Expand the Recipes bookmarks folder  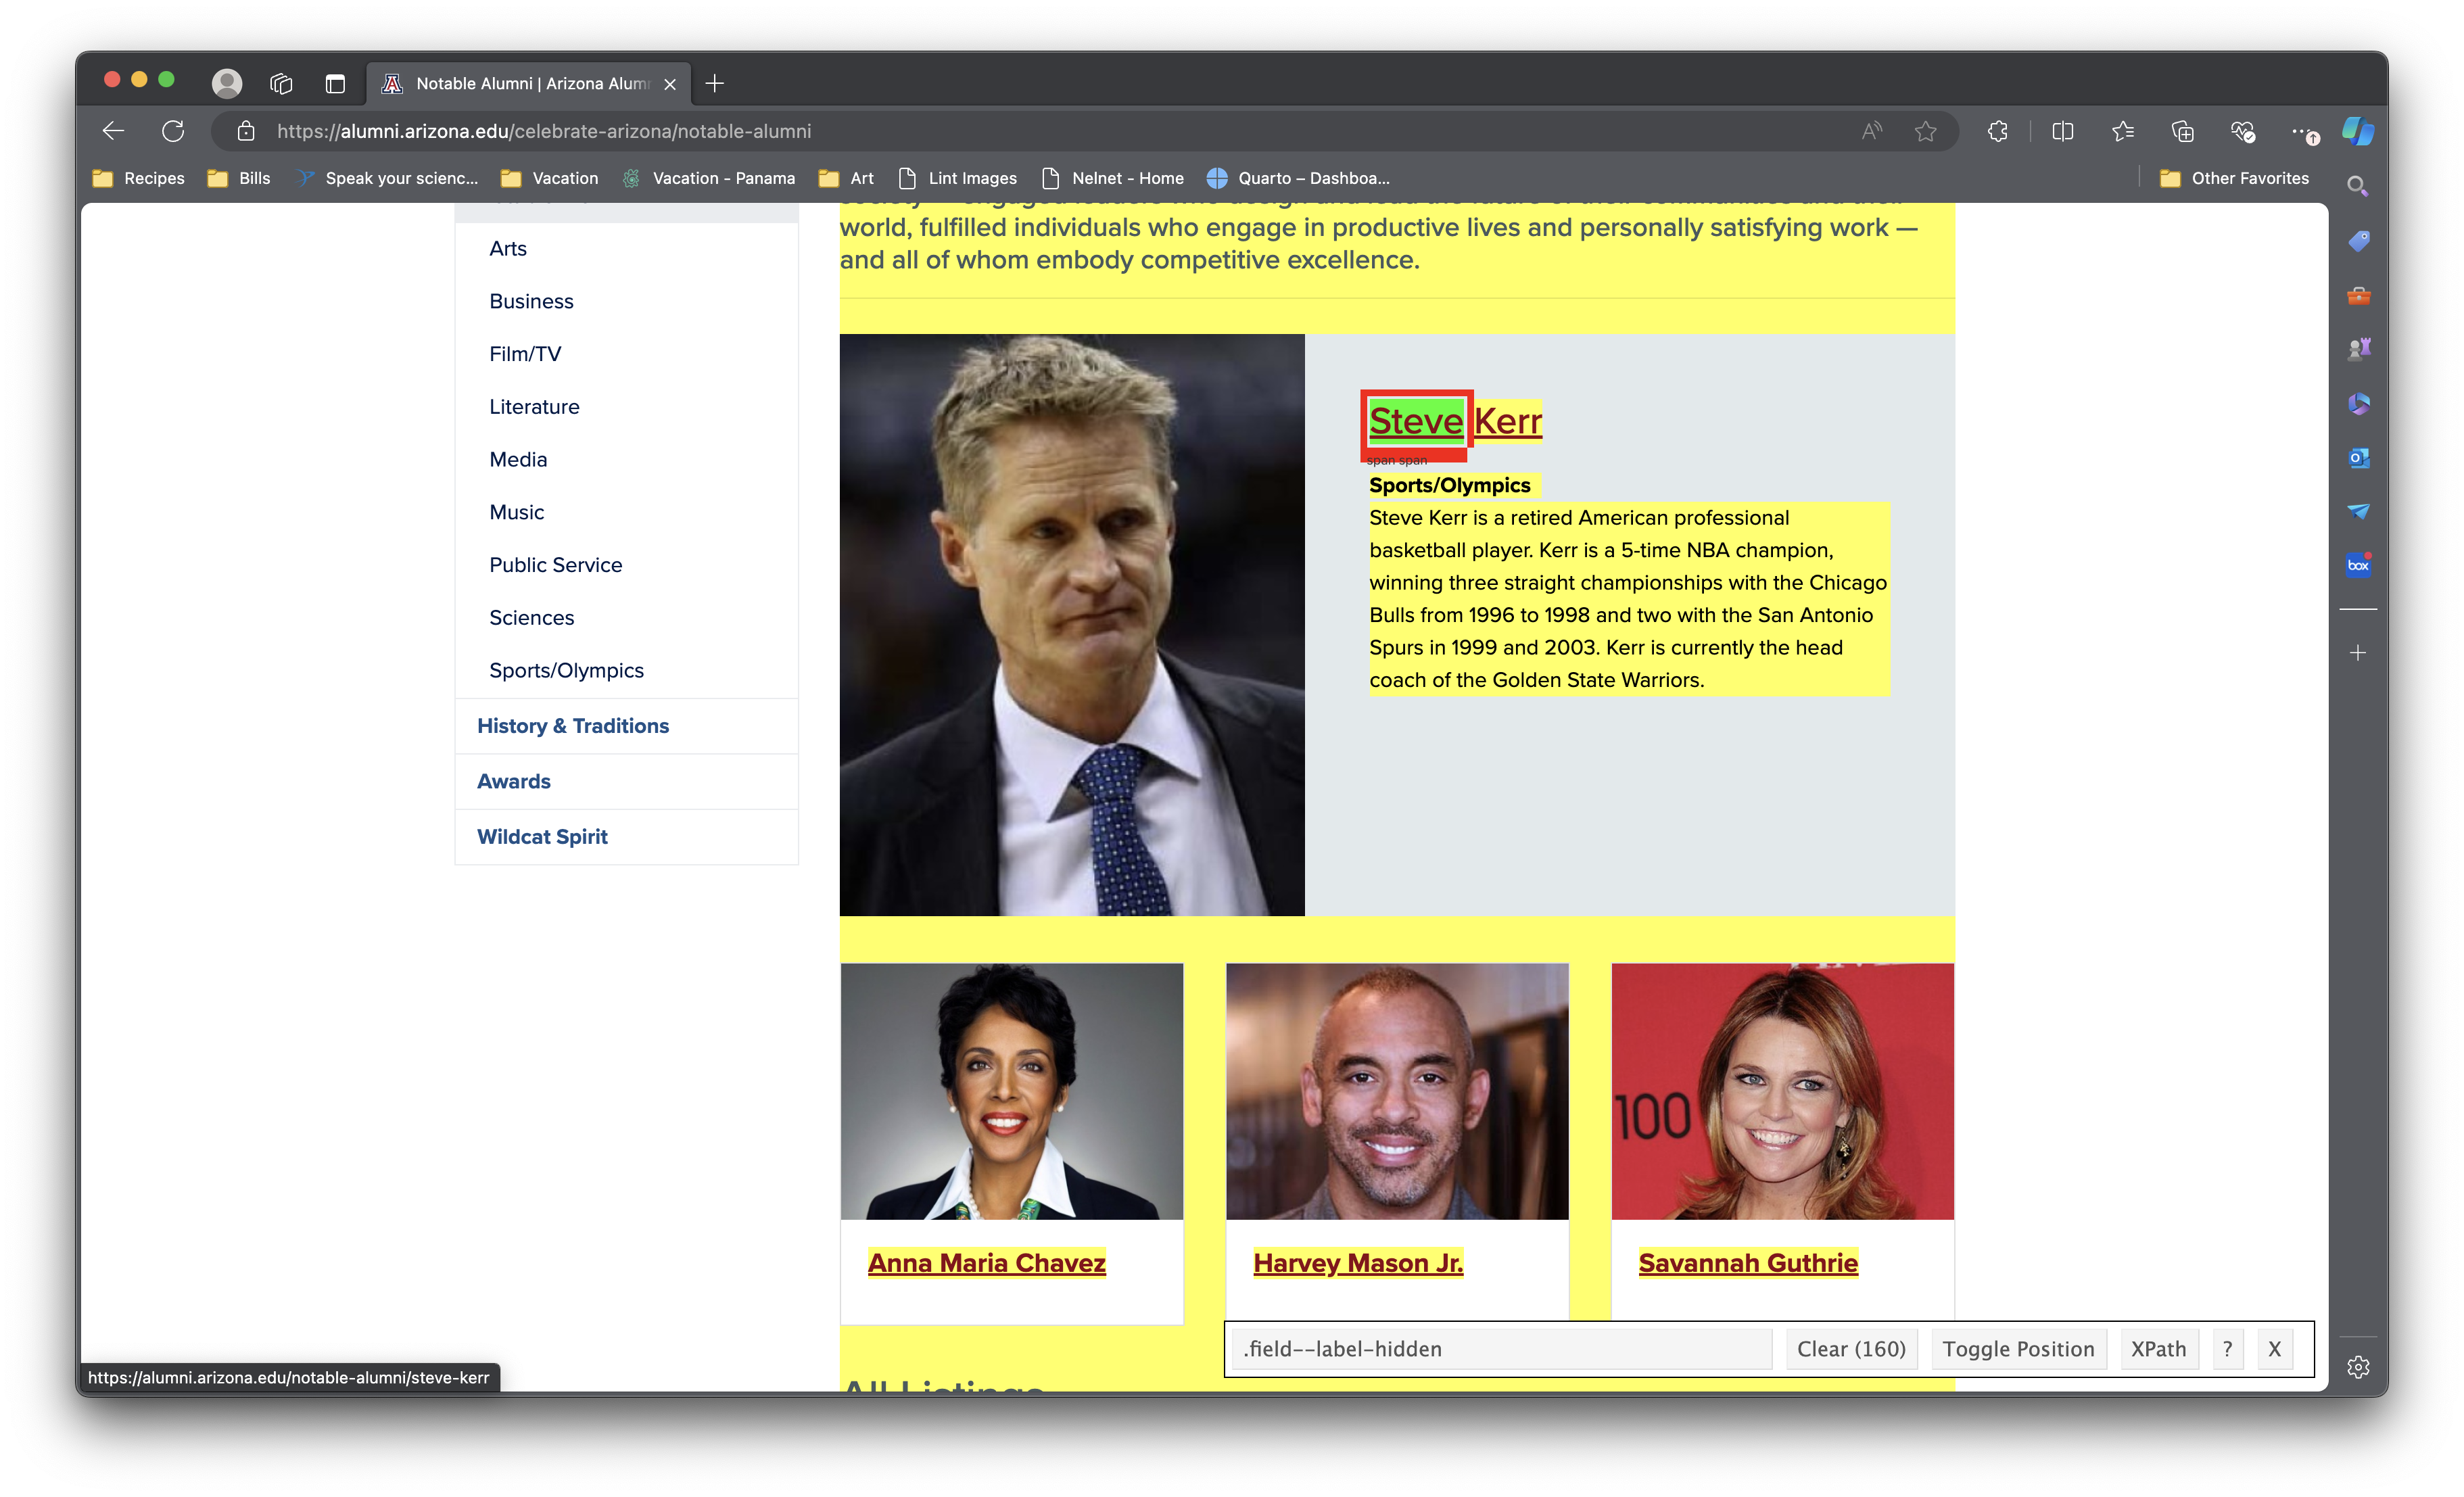(139, 178)
